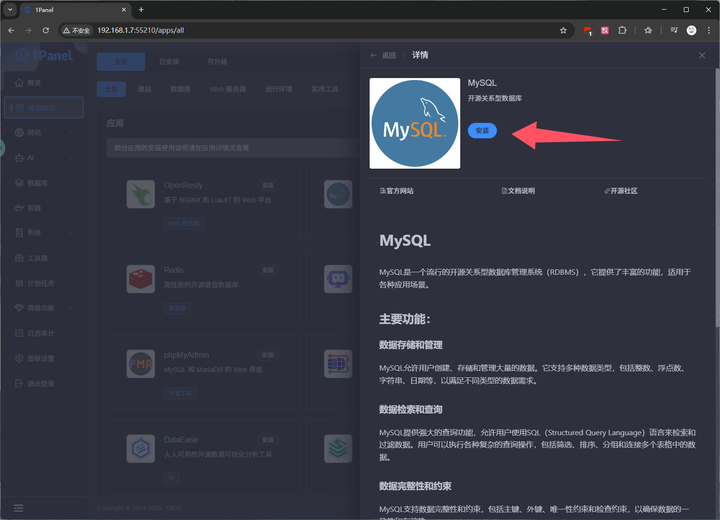This screenshot has height=520, width=720.
Task: Filter apps by 数据库 category tab
Action: coord(180,89)
